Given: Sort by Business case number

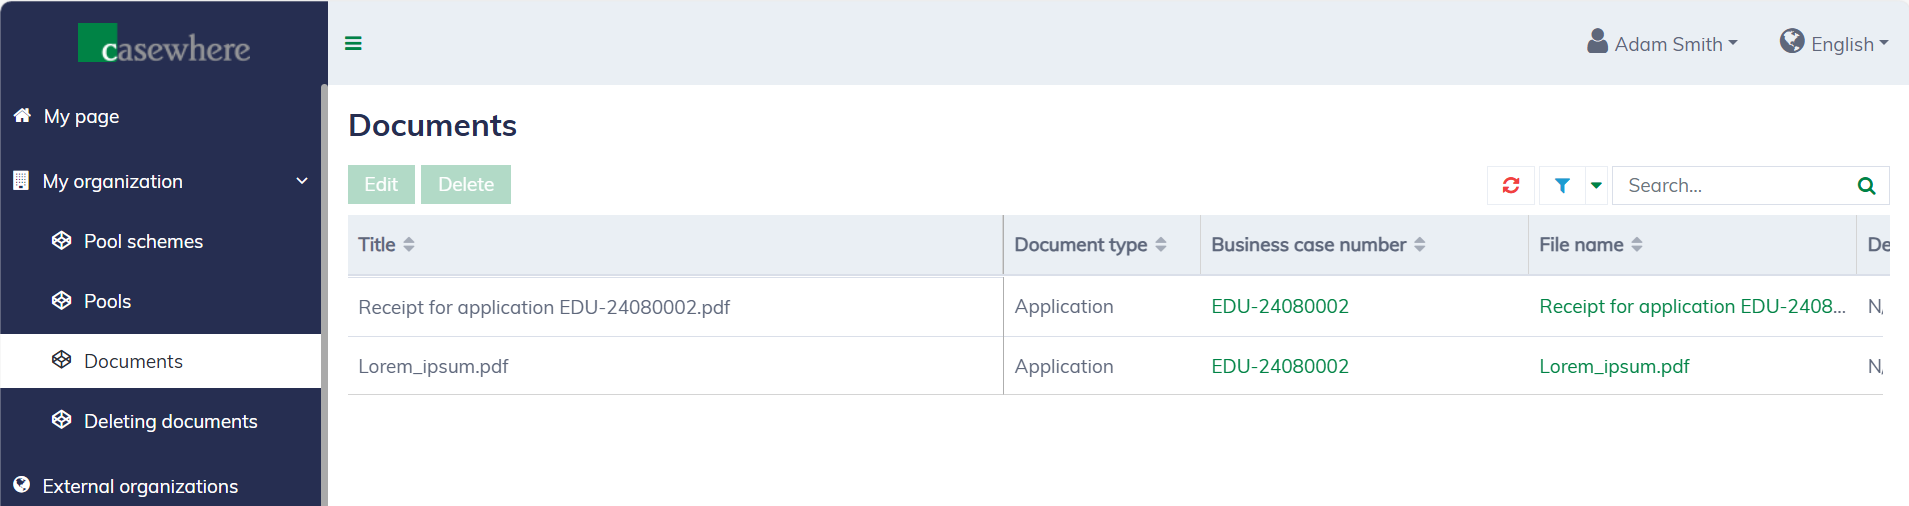Looking at the screenshot, I should pos(1420,245).
